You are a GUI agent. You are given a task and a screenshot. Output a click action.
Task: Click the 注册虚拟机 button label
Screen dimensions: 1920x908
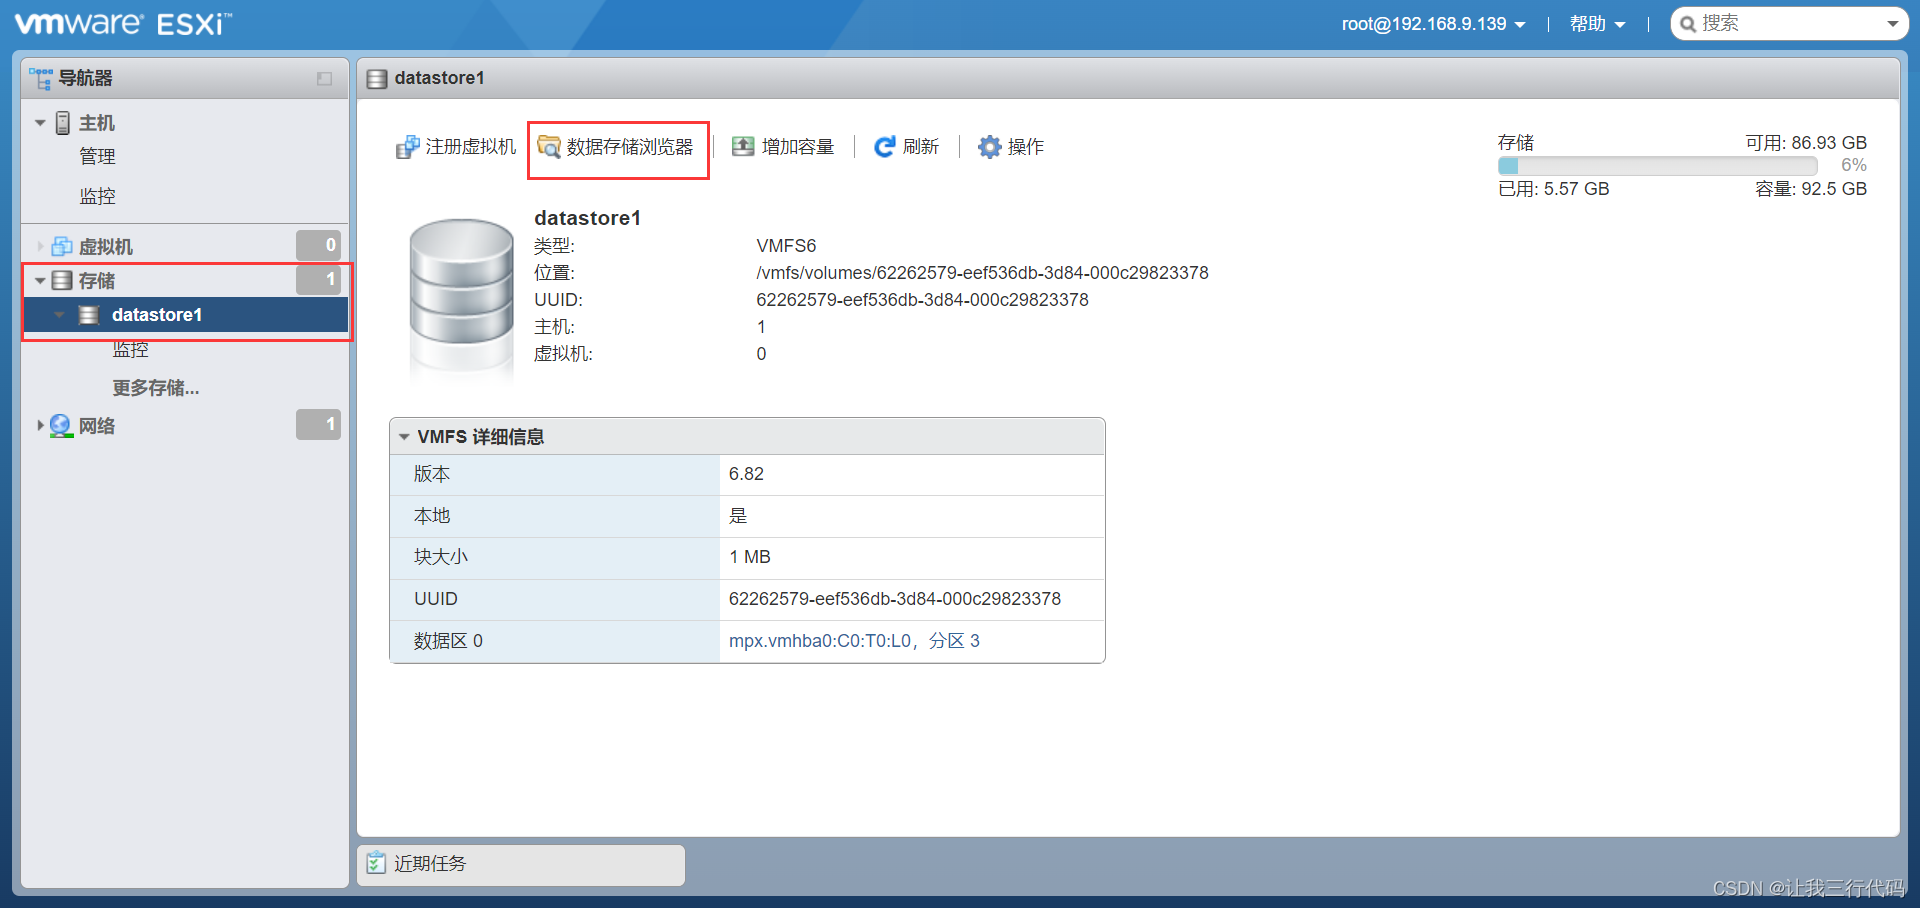pyautogui.click(x=471, y=147)
